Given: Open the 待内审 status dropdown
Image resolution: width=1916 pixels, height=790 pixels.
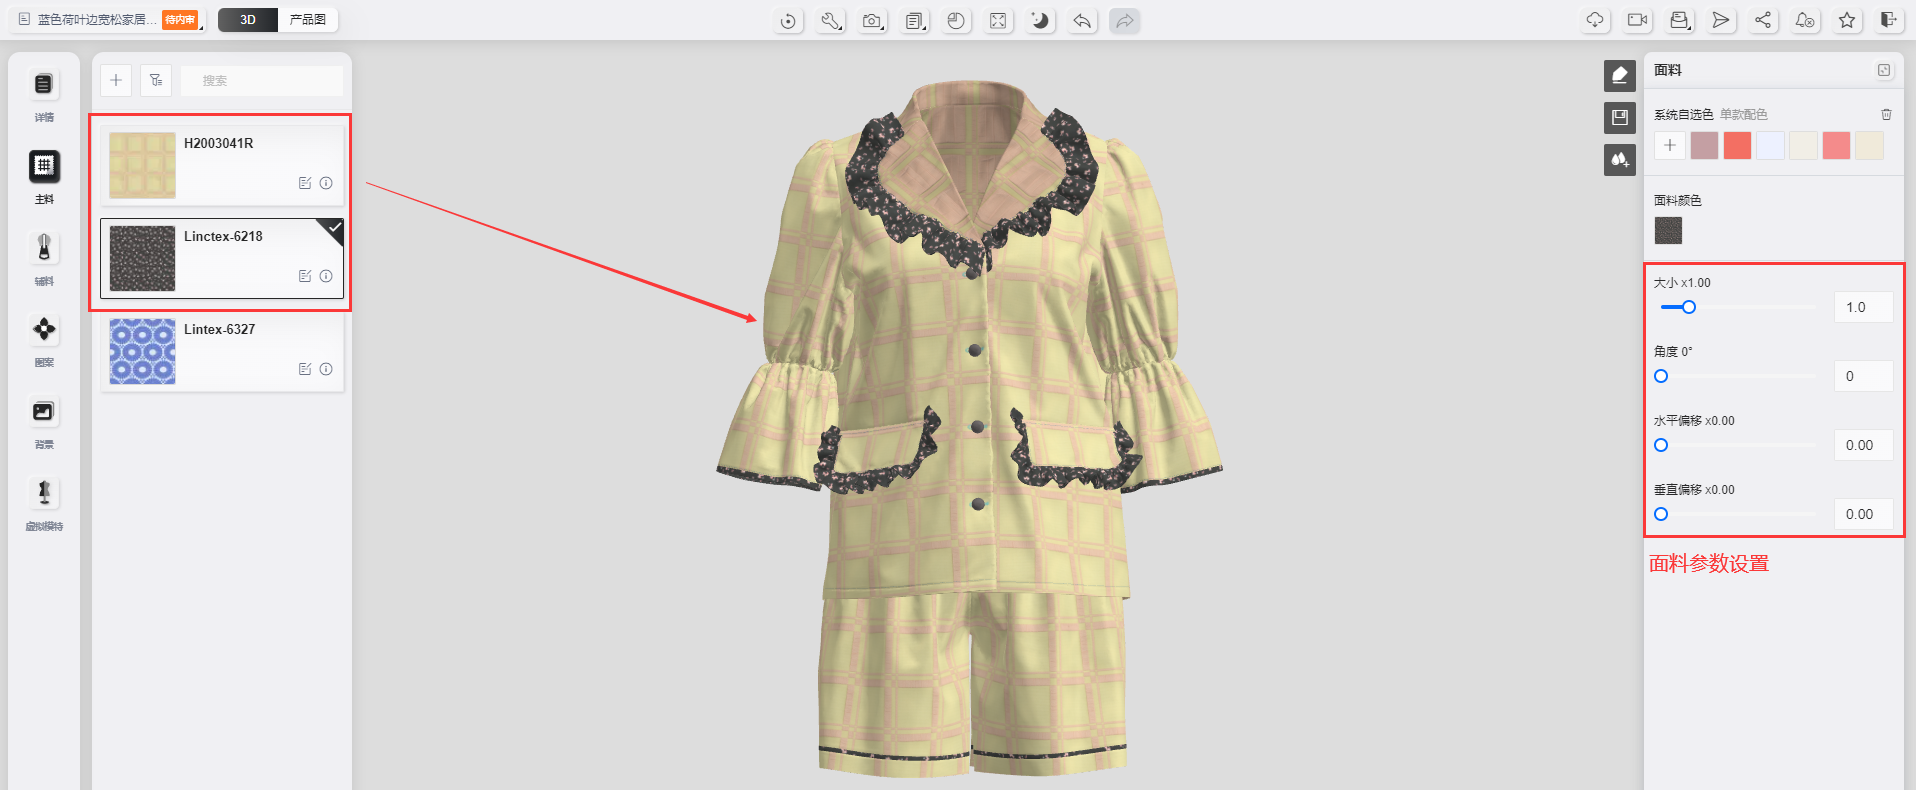Looking at the screenshot, I should pyautogui.click(x=181, y=20).
